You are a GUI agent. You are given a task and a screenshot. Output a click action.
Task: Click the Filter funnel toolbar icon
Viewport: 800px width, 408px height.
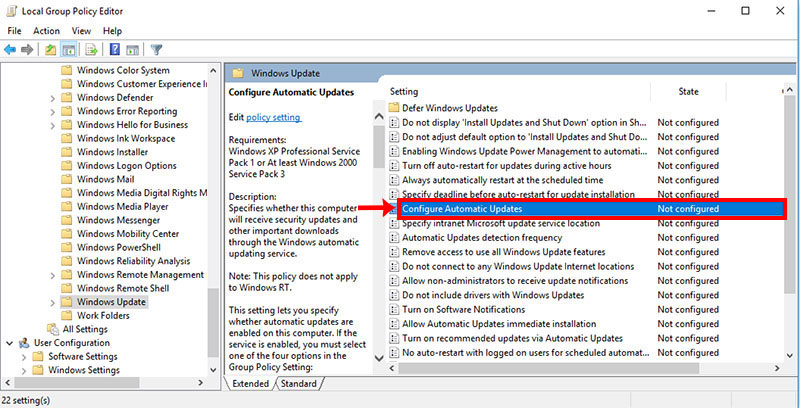[x=157, y=49]
